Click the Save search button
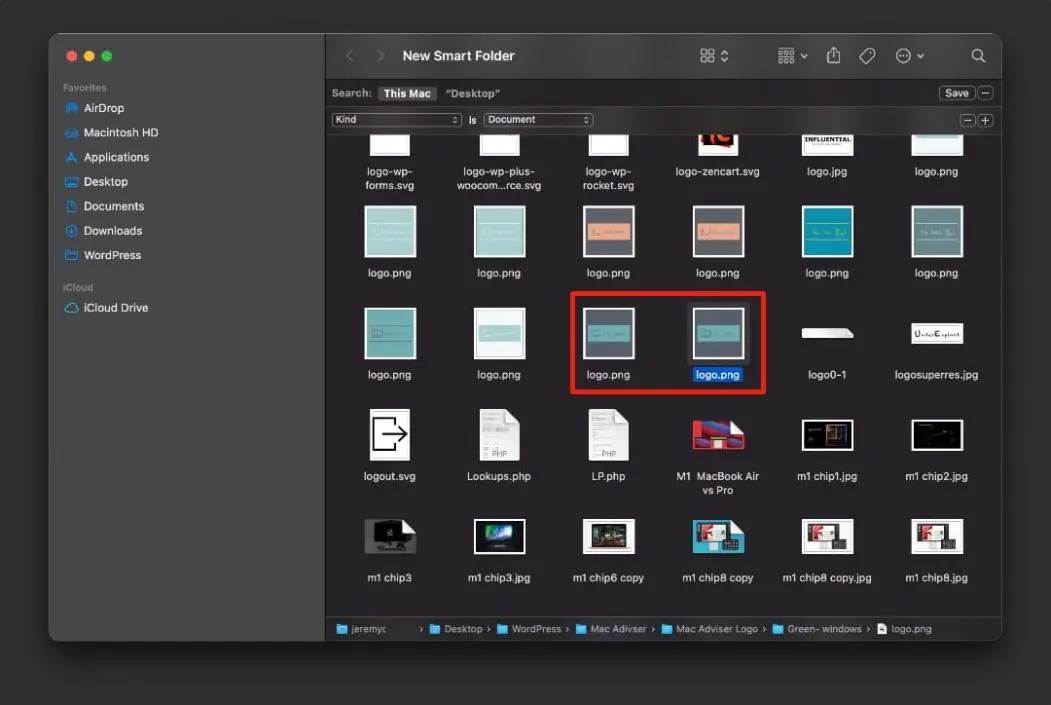The height and width of the screenshot is (705, 1051). click(957, 92)
